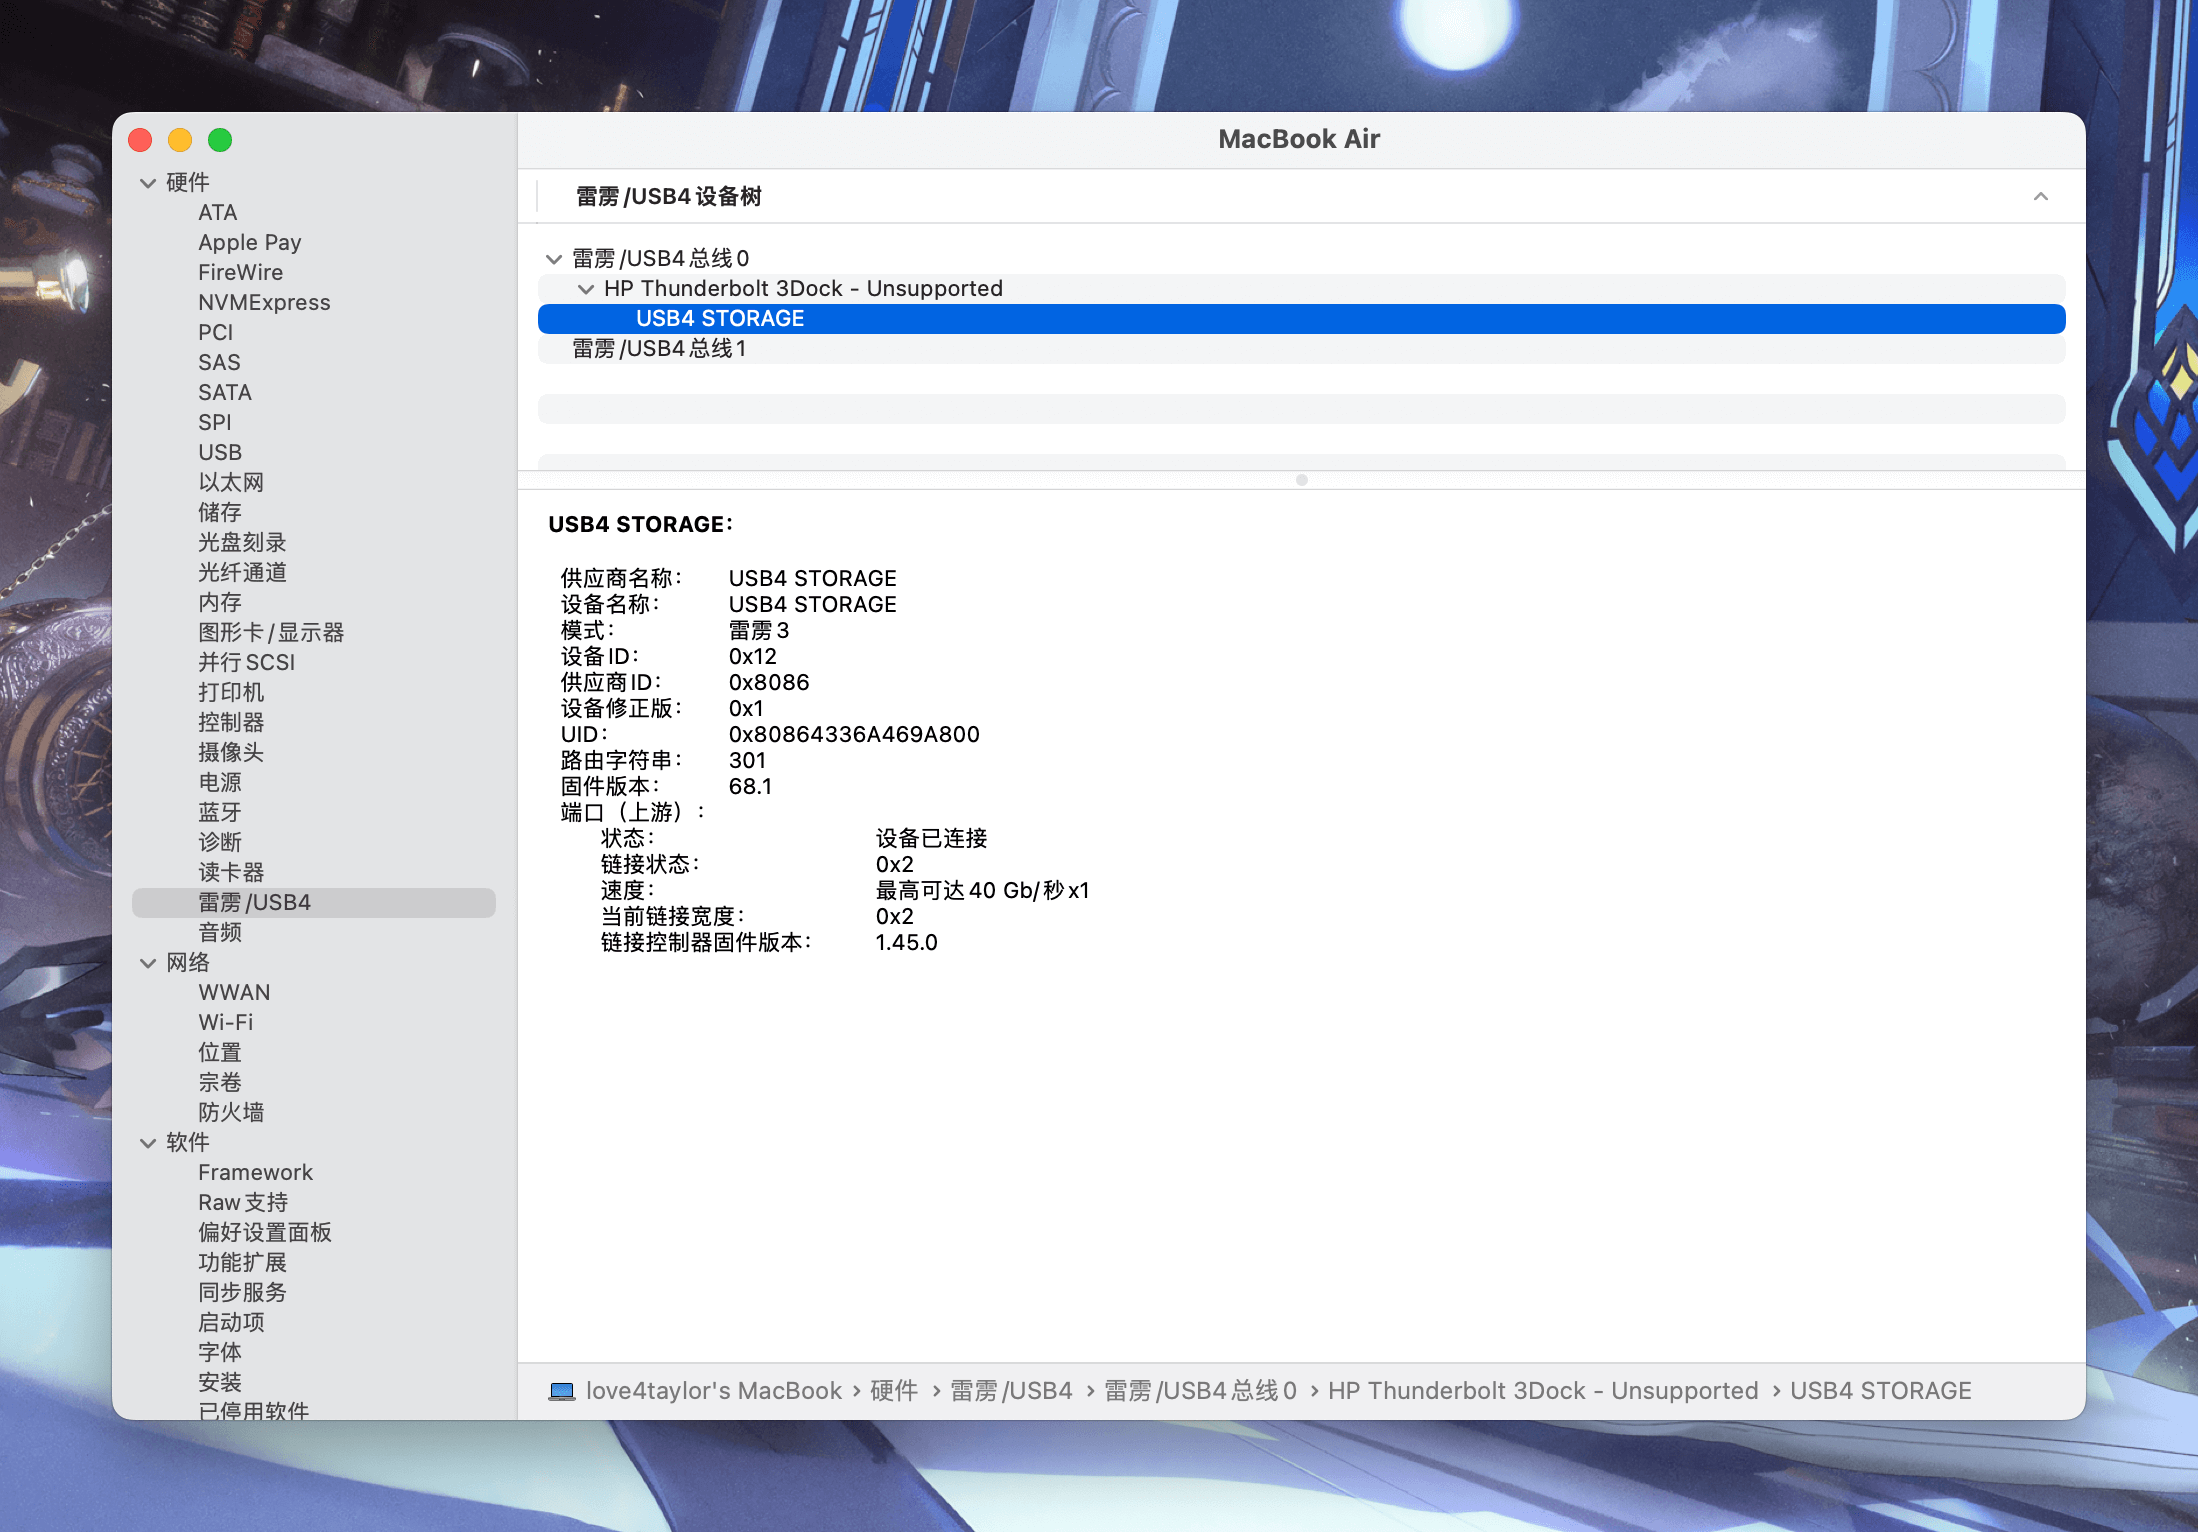Select 蓝牙 in the hardware sidebar

[220, 812]
